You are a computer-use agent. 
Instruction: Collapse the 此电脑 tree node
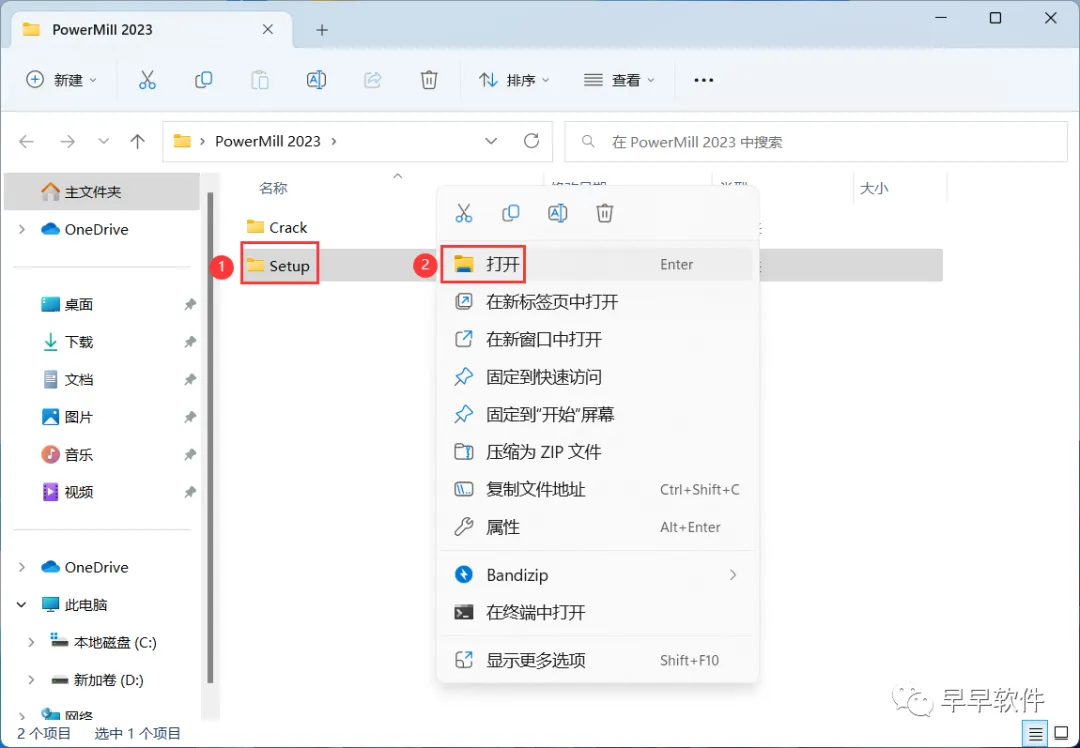21,605
